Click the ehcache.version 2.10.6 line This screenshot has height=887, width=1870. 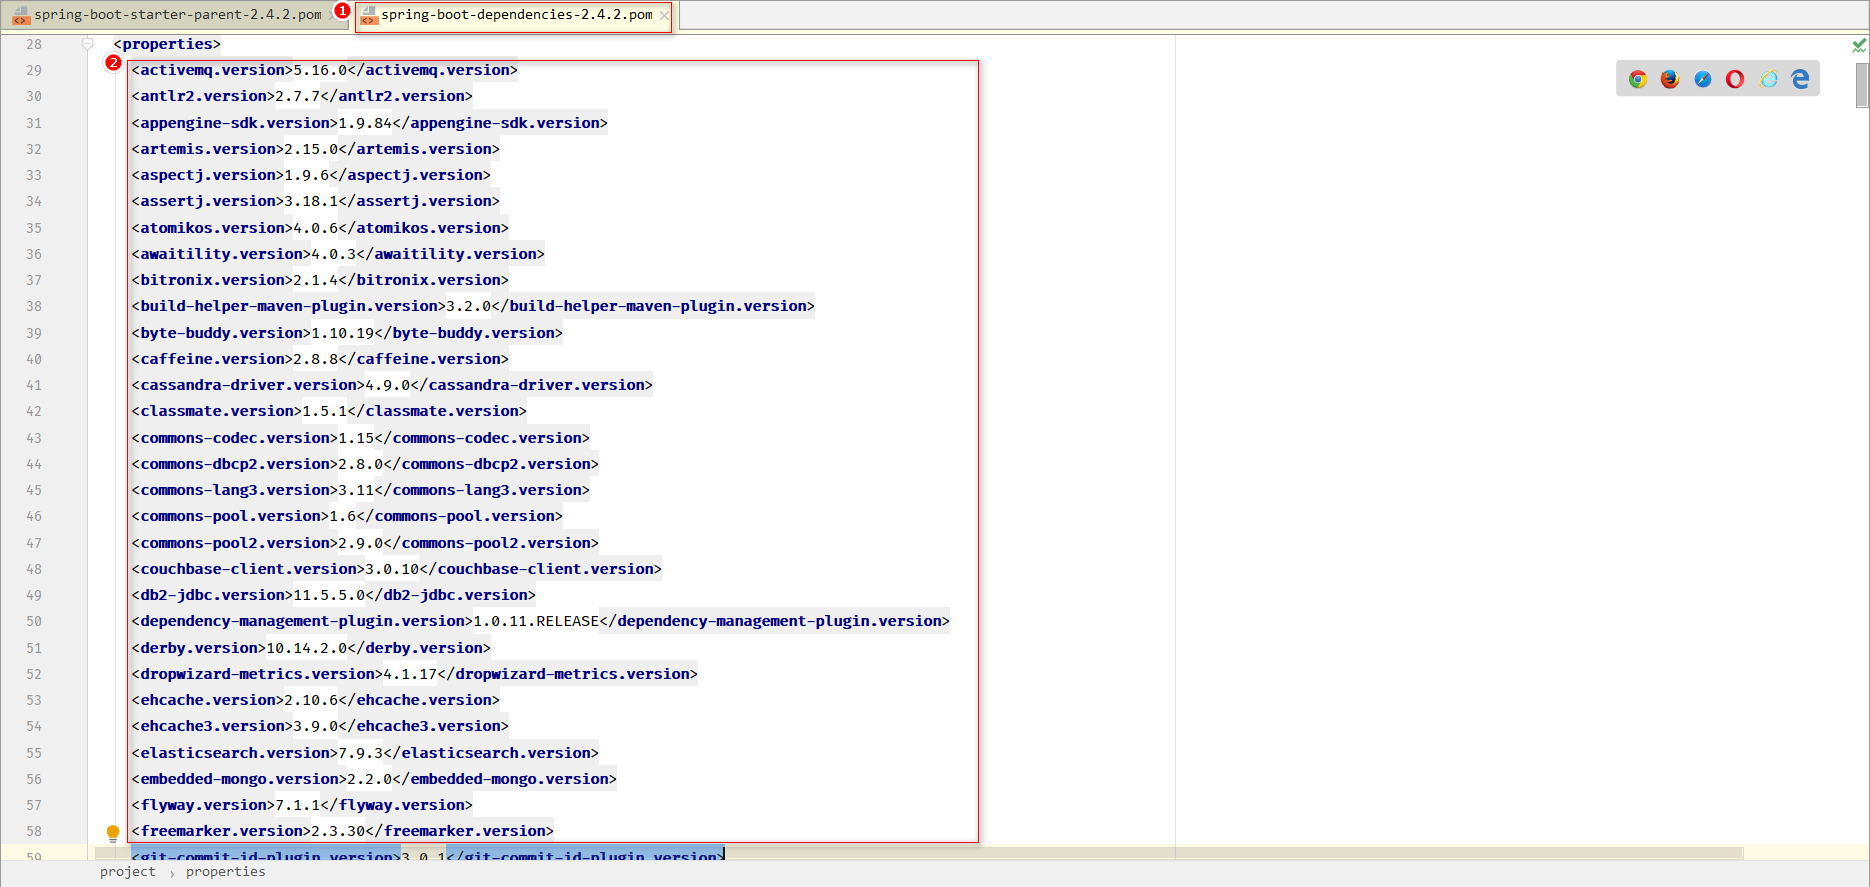click(315, 700)
